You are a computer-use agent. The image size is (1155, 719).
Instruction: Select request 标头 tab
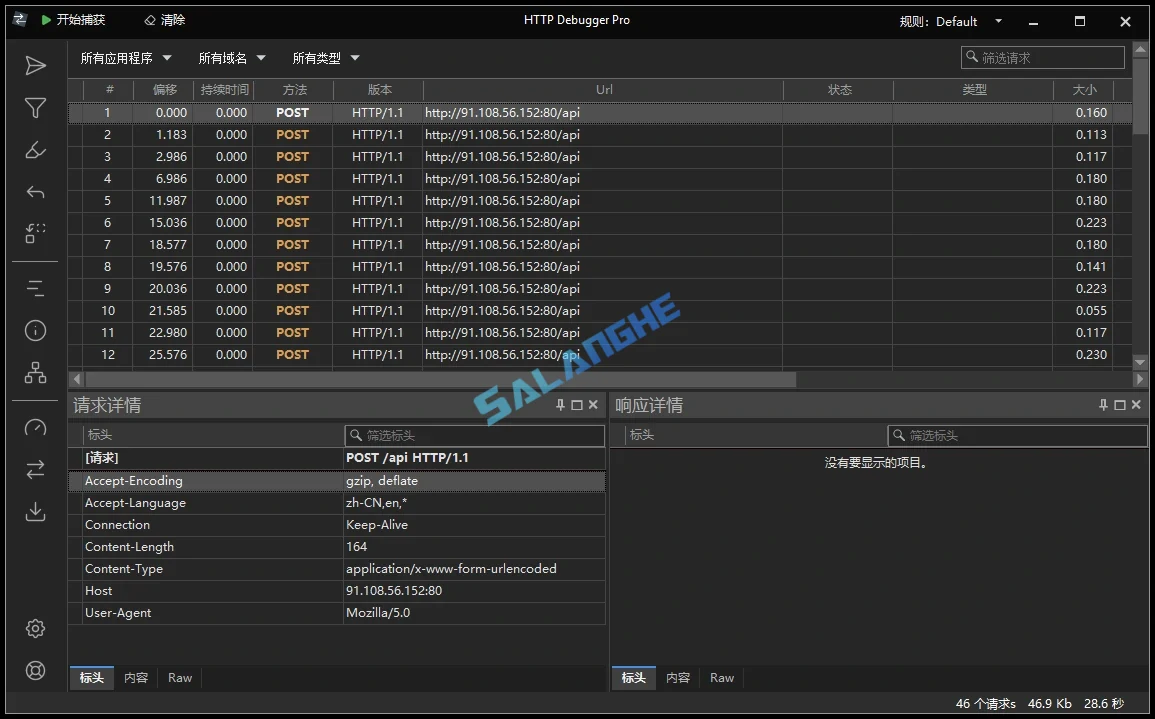click(92, 678)
